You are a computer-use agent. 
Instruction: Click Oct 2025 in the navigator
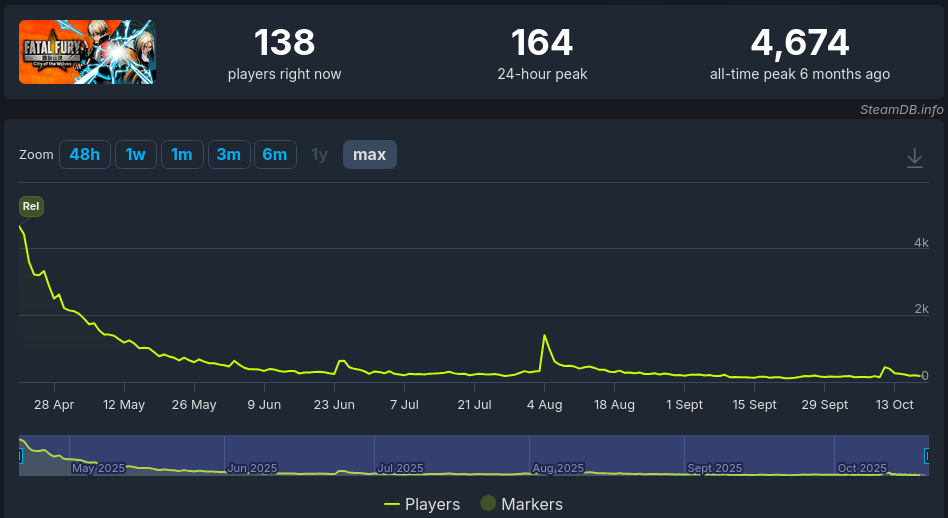coord(862,468)
